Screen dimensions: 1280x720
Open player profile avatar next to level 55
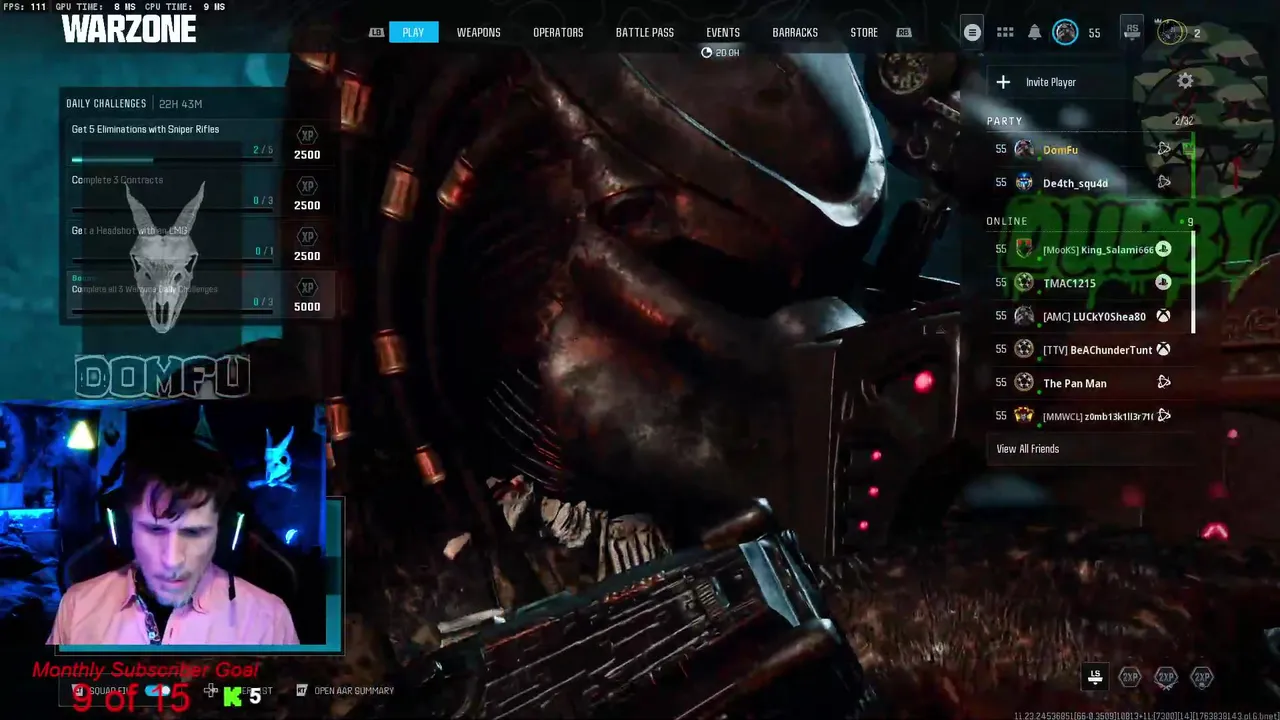click(1066, 32)
